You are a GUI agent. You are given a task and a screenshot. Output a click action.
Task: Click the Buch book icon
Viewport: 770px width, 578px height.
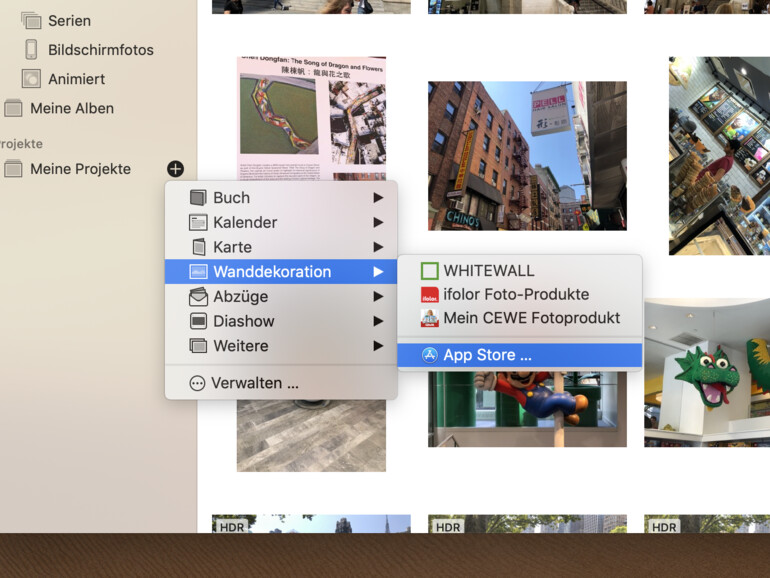(x=198, y=197)
